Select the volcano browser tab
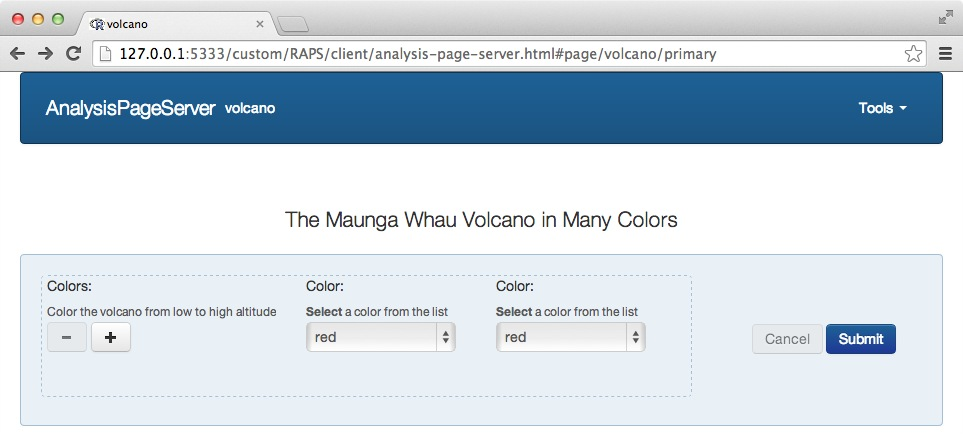This screenshot has width=963, height=435. 170,24
